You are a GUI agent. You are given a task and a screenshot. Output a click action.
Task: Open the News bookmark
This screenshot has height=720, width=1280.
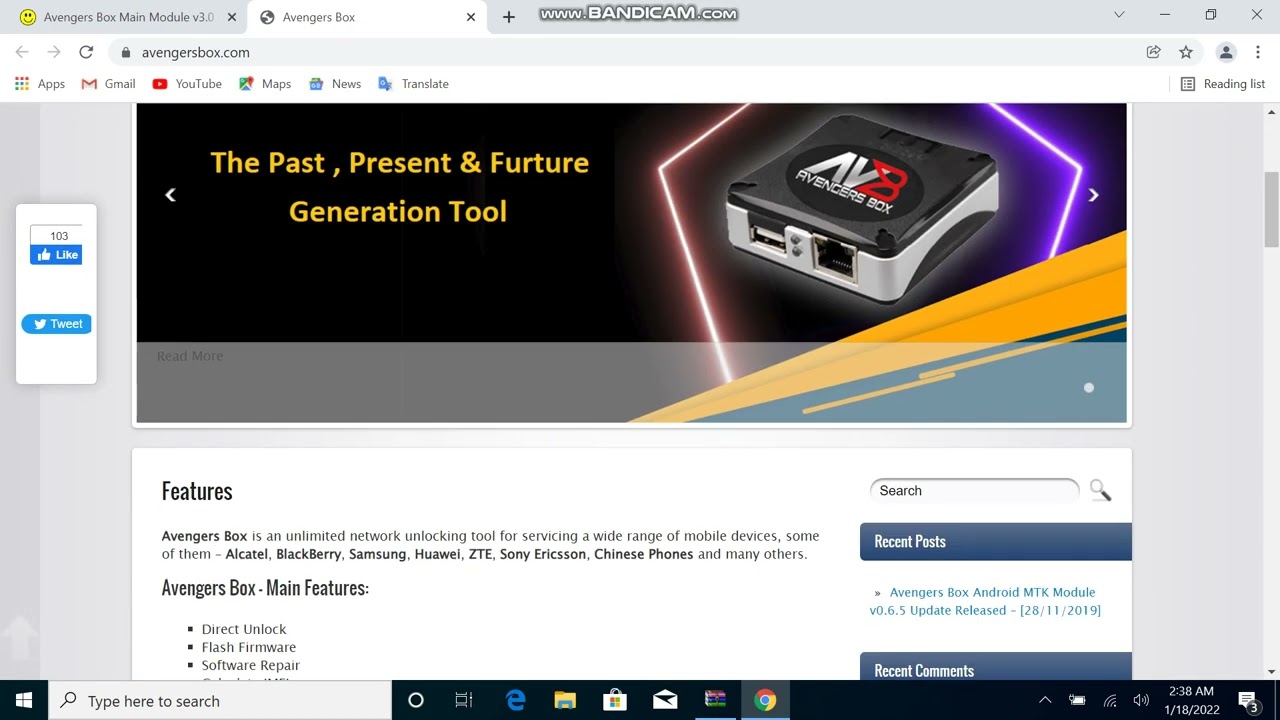click(335, 84)
